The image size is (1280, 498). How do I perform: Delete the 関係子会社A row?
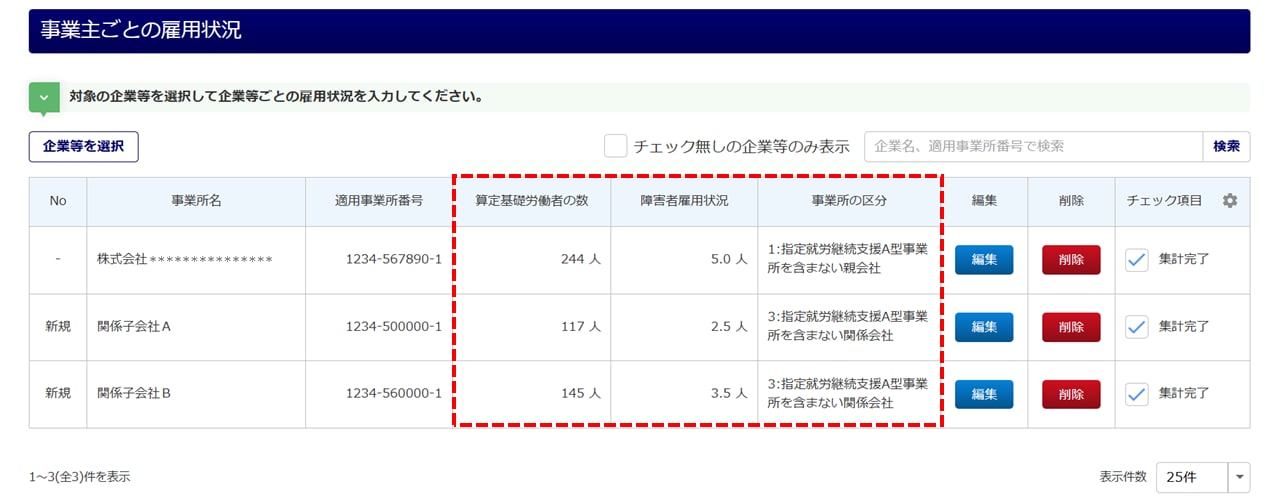1071,327
